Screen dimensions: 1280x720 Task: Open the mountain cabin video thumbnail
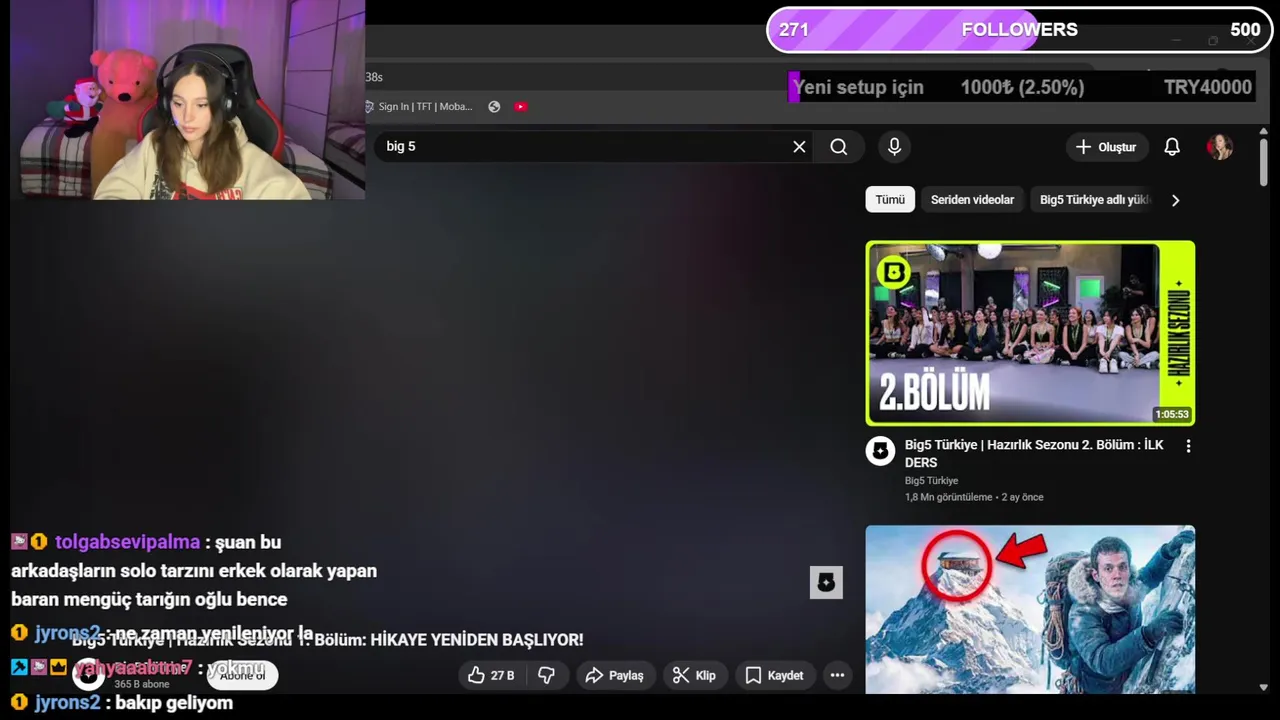pos(1030,609)
